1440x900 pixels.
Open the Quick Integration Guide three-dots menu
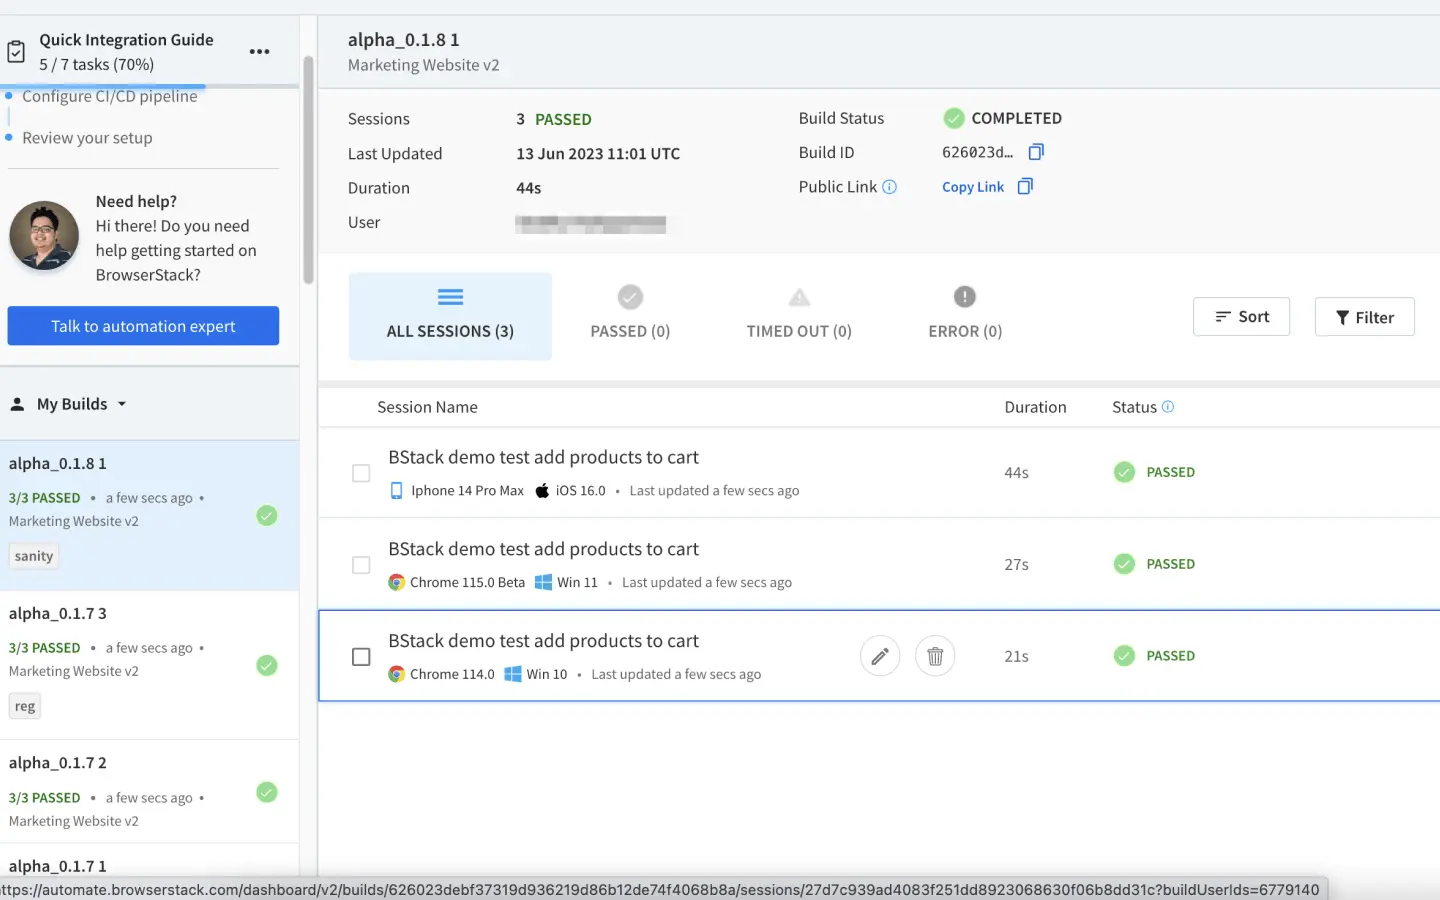click(x=259, y=52)
